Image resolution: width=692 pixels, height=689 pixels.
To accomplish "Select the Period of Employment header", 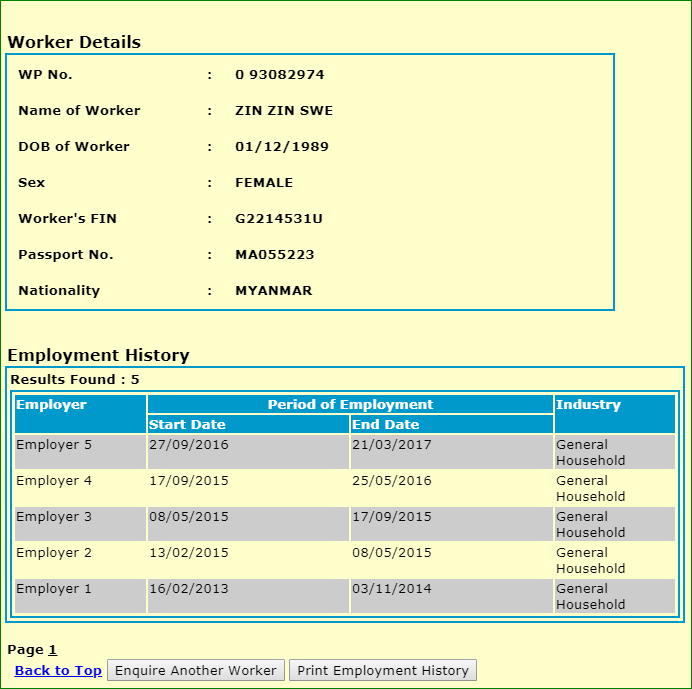I will click(350, 405).
